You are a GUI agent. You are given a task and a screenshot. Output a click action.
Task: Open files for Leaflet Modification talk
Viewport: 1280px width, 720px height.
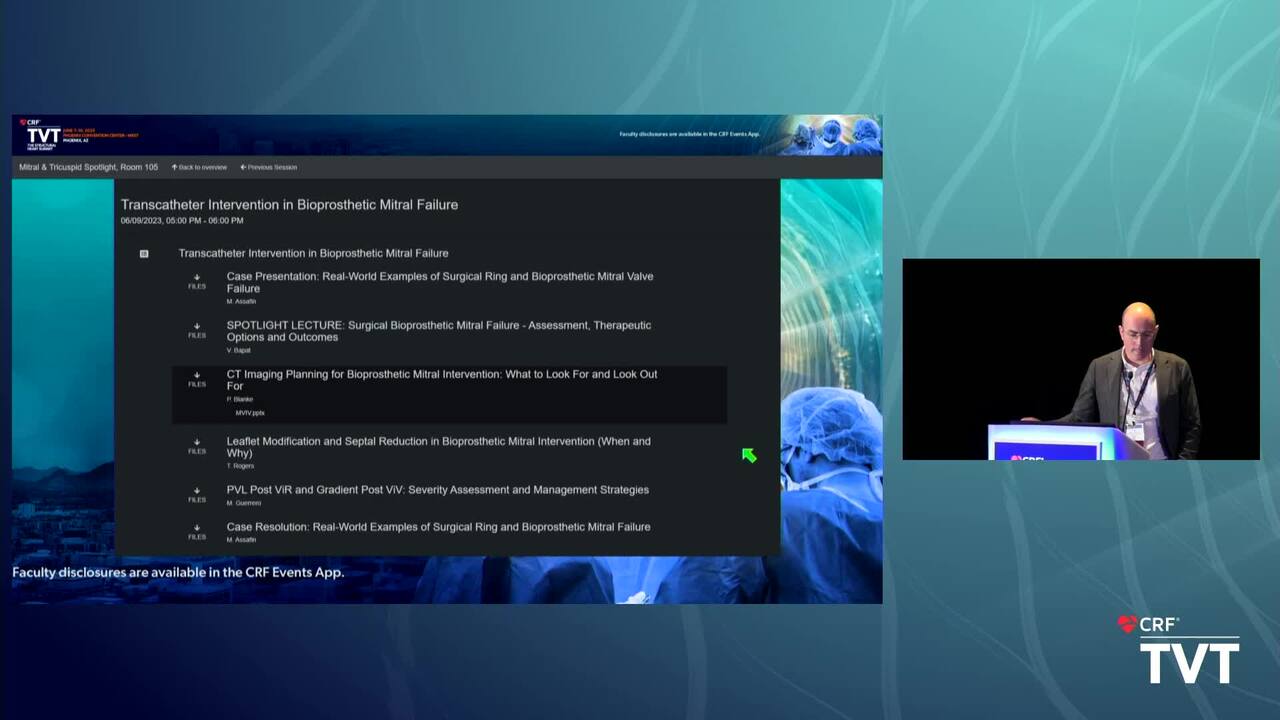[x=197, y=446]
